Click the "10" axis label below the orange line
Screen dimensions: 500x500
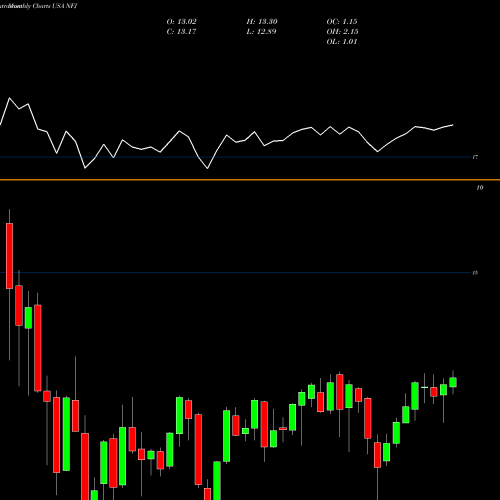[x=480, y=188]
